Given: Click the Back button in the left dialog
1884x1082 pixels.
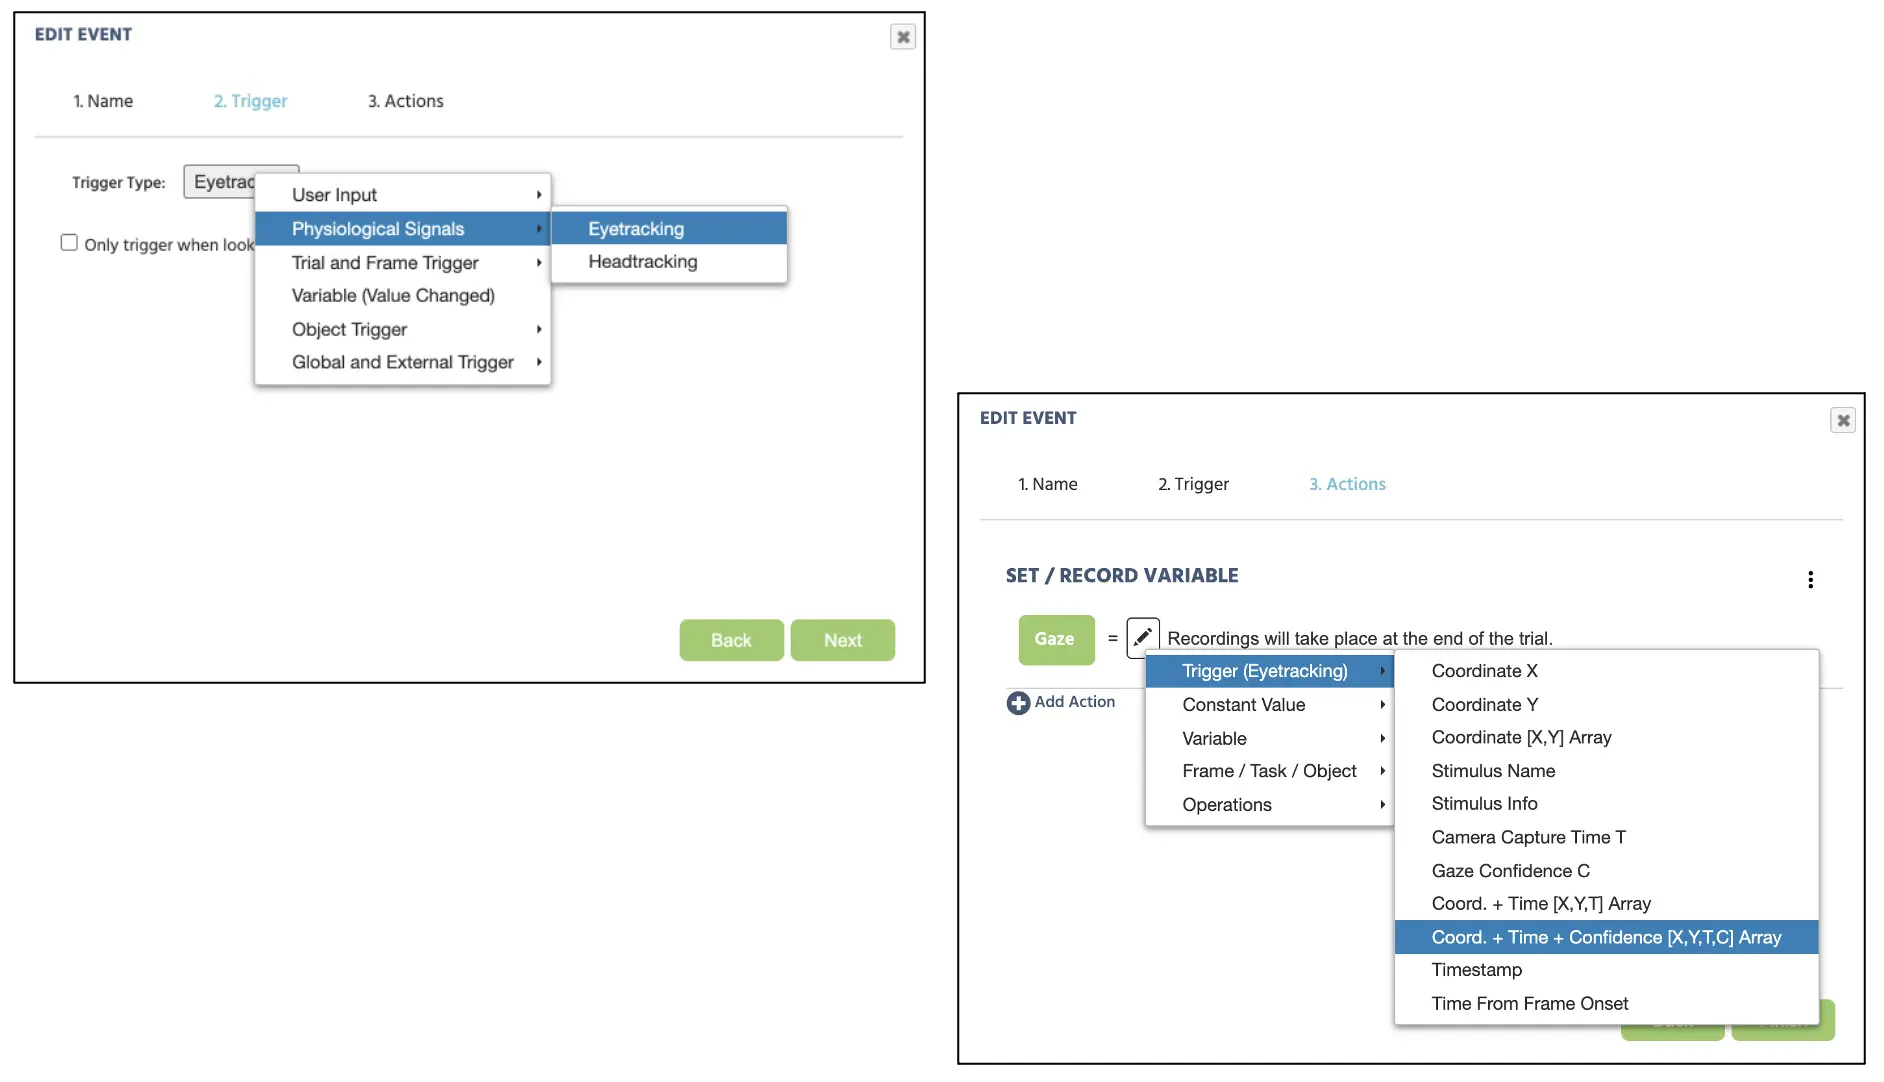Looking at the screenshot, I should click(x=731, y=640).
